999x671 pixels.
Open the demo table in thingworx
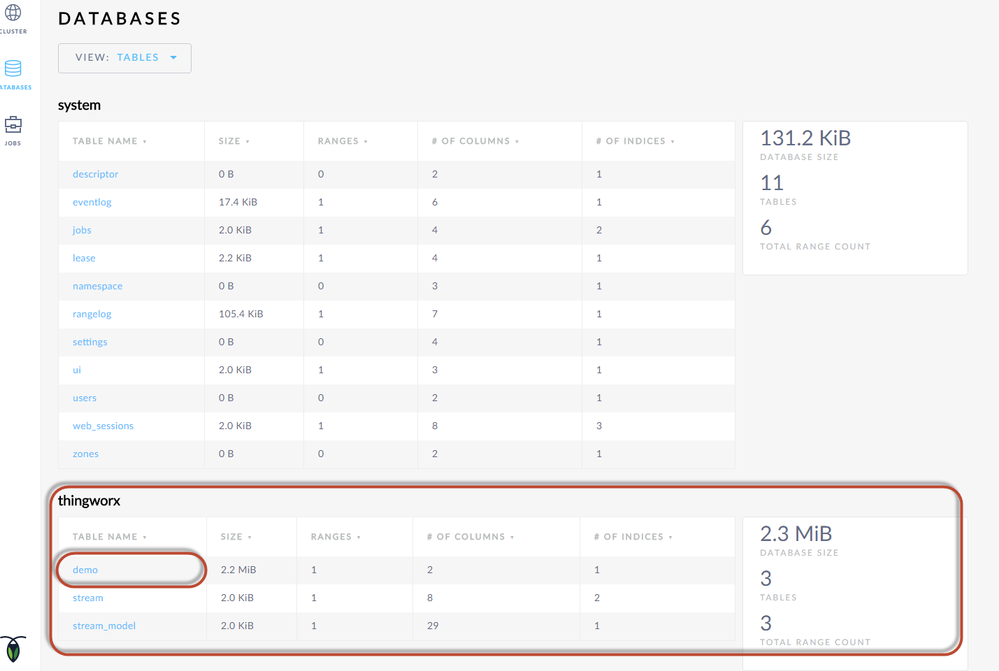(85, 570)
